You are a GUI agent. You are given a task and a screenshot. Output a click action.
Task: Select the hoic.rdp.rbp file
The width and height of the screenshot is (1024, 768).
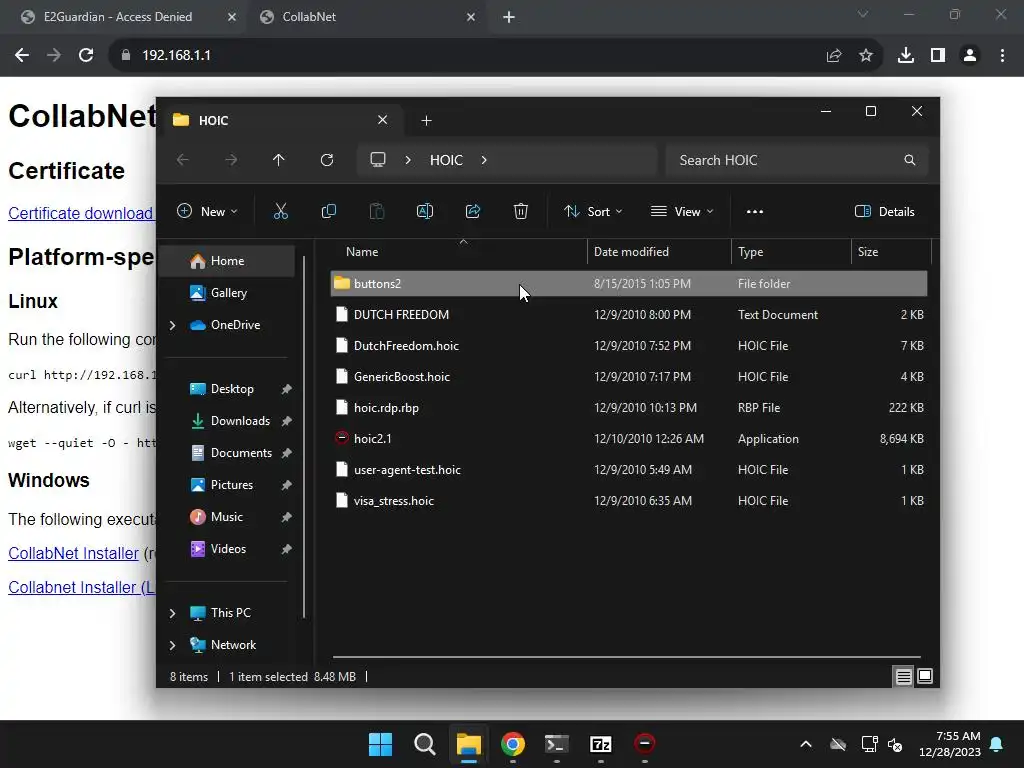pyautogui.click(x=629, y=408)
